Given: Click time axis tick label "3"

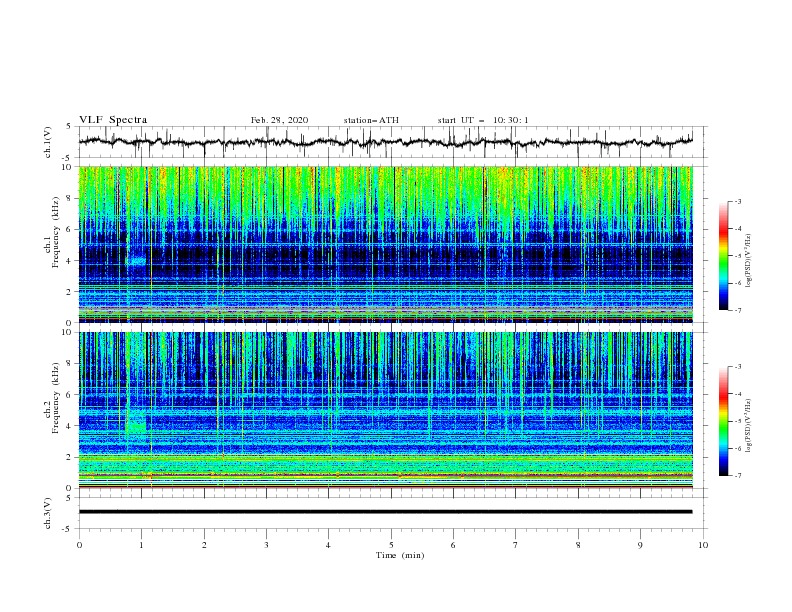Looking at the screenshot, I should click(x=266, y=545).
